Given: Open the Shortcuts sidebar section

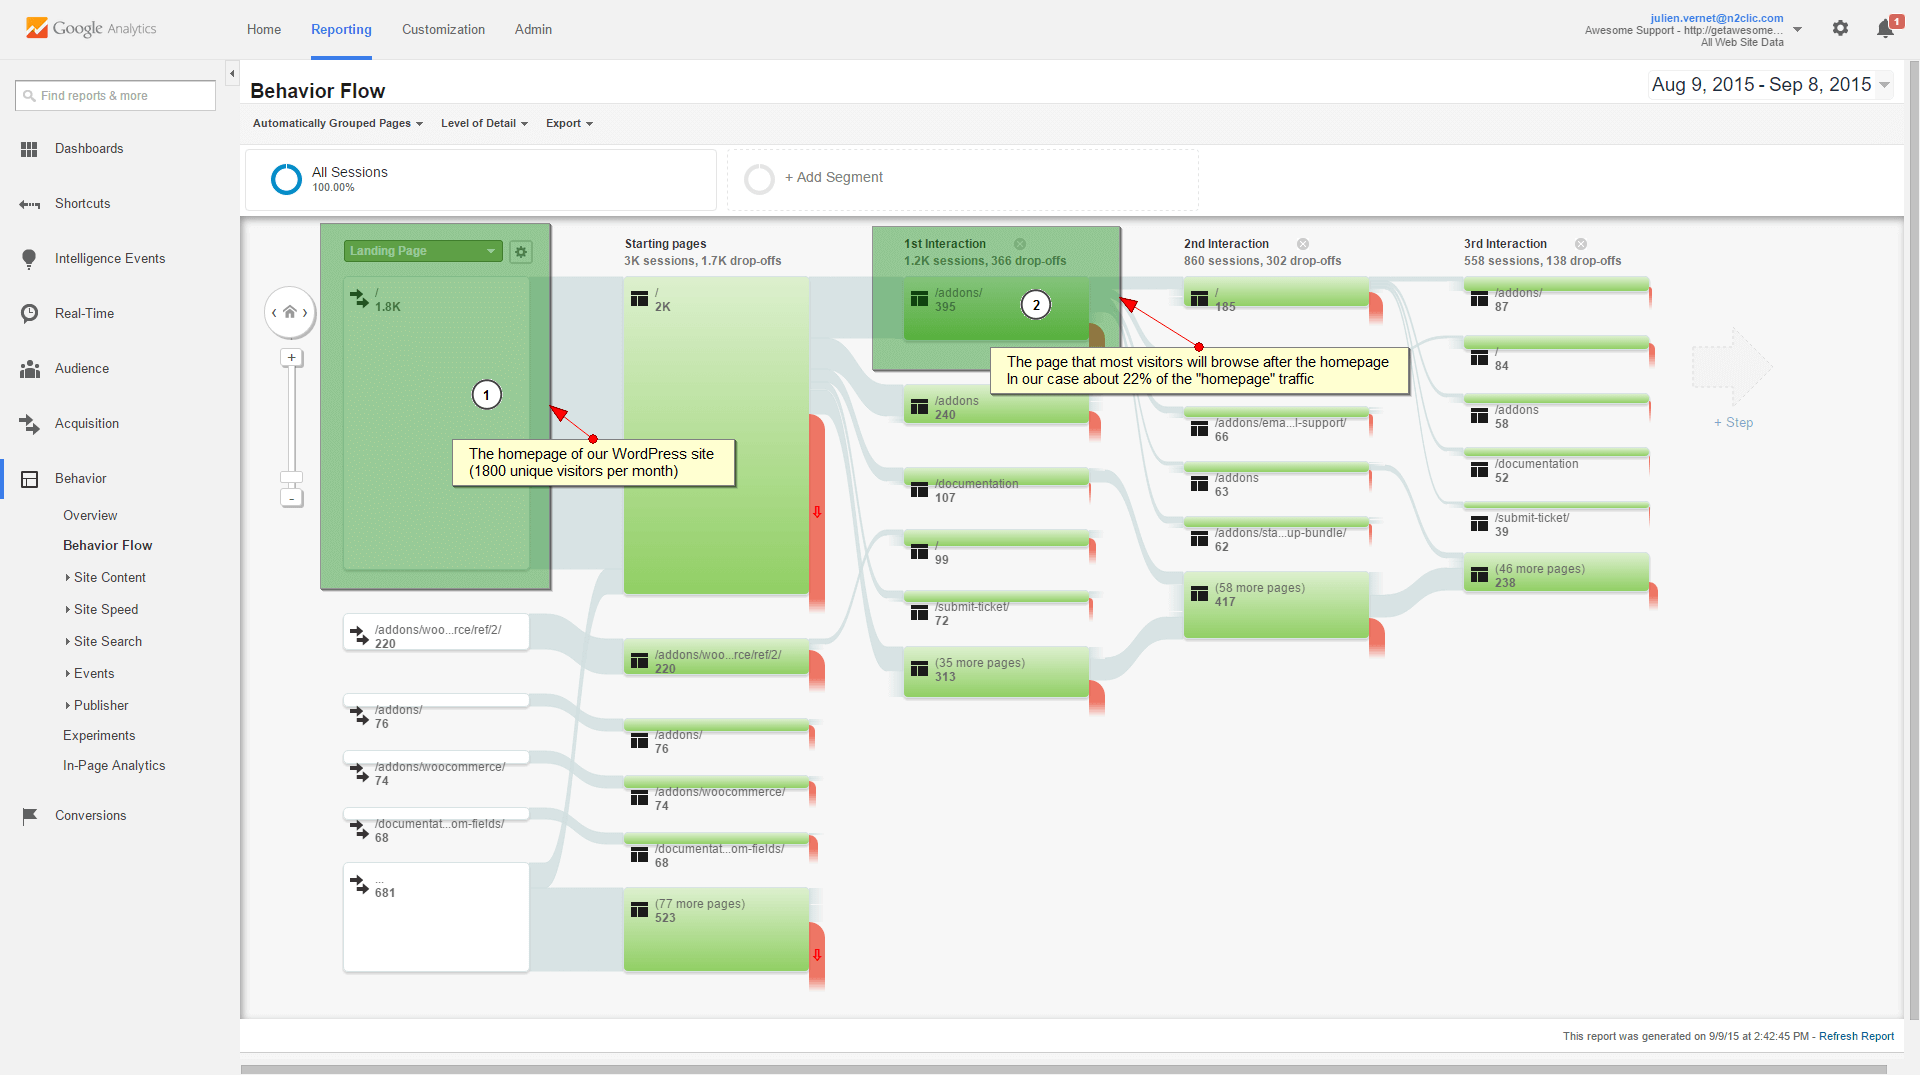Looking at the screenshot, I should pyautogui.click(x=82, y=204).
